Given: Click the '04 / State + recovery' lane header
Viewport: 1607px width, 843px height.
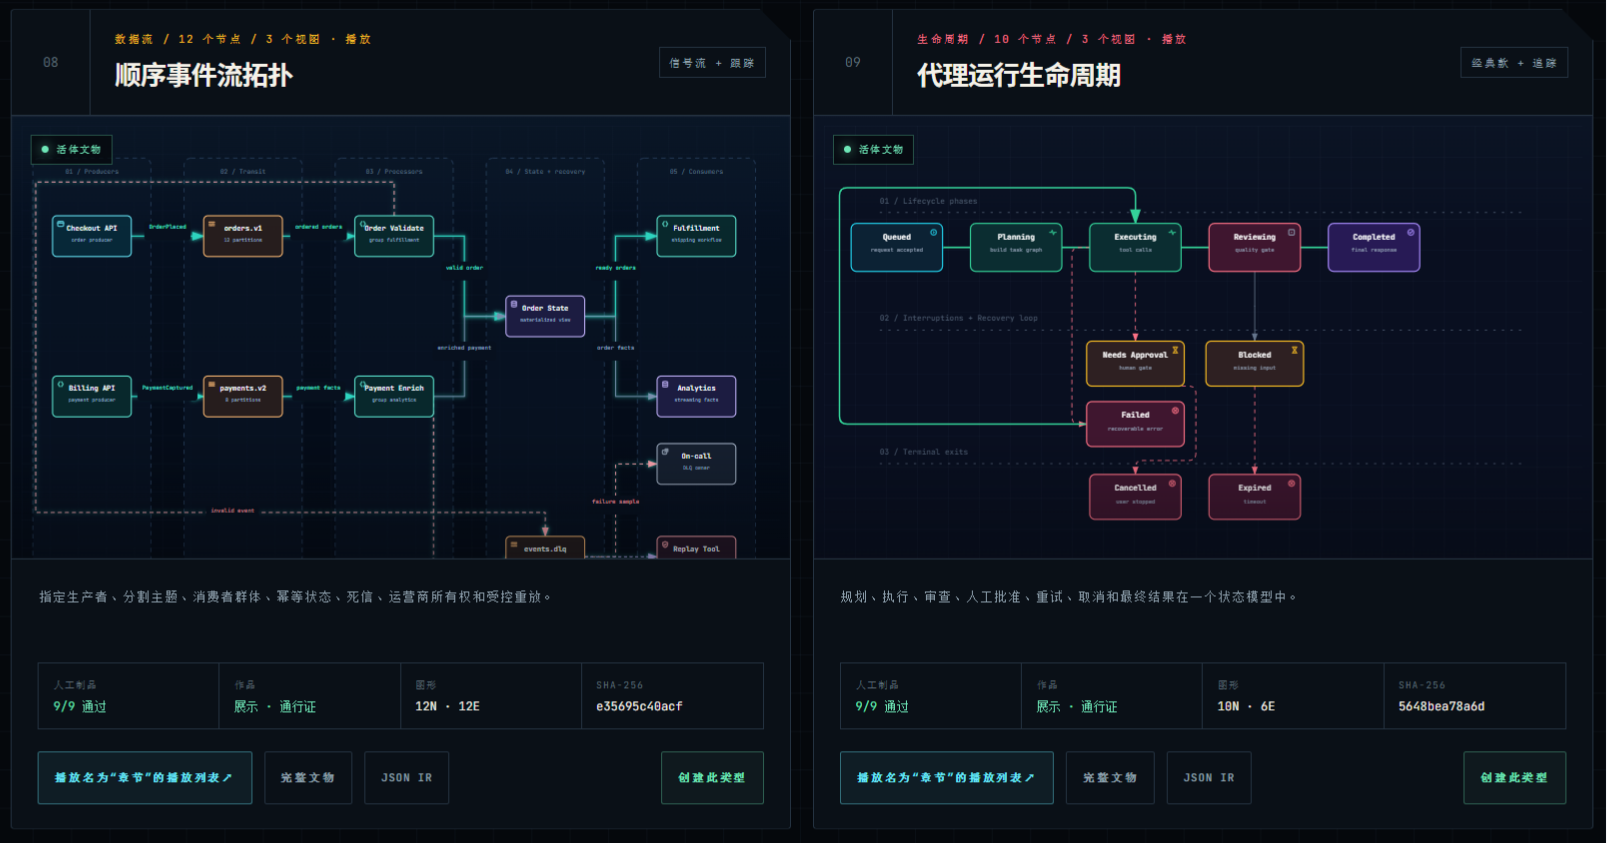Looking at the screenshot, I should [545, 172].
